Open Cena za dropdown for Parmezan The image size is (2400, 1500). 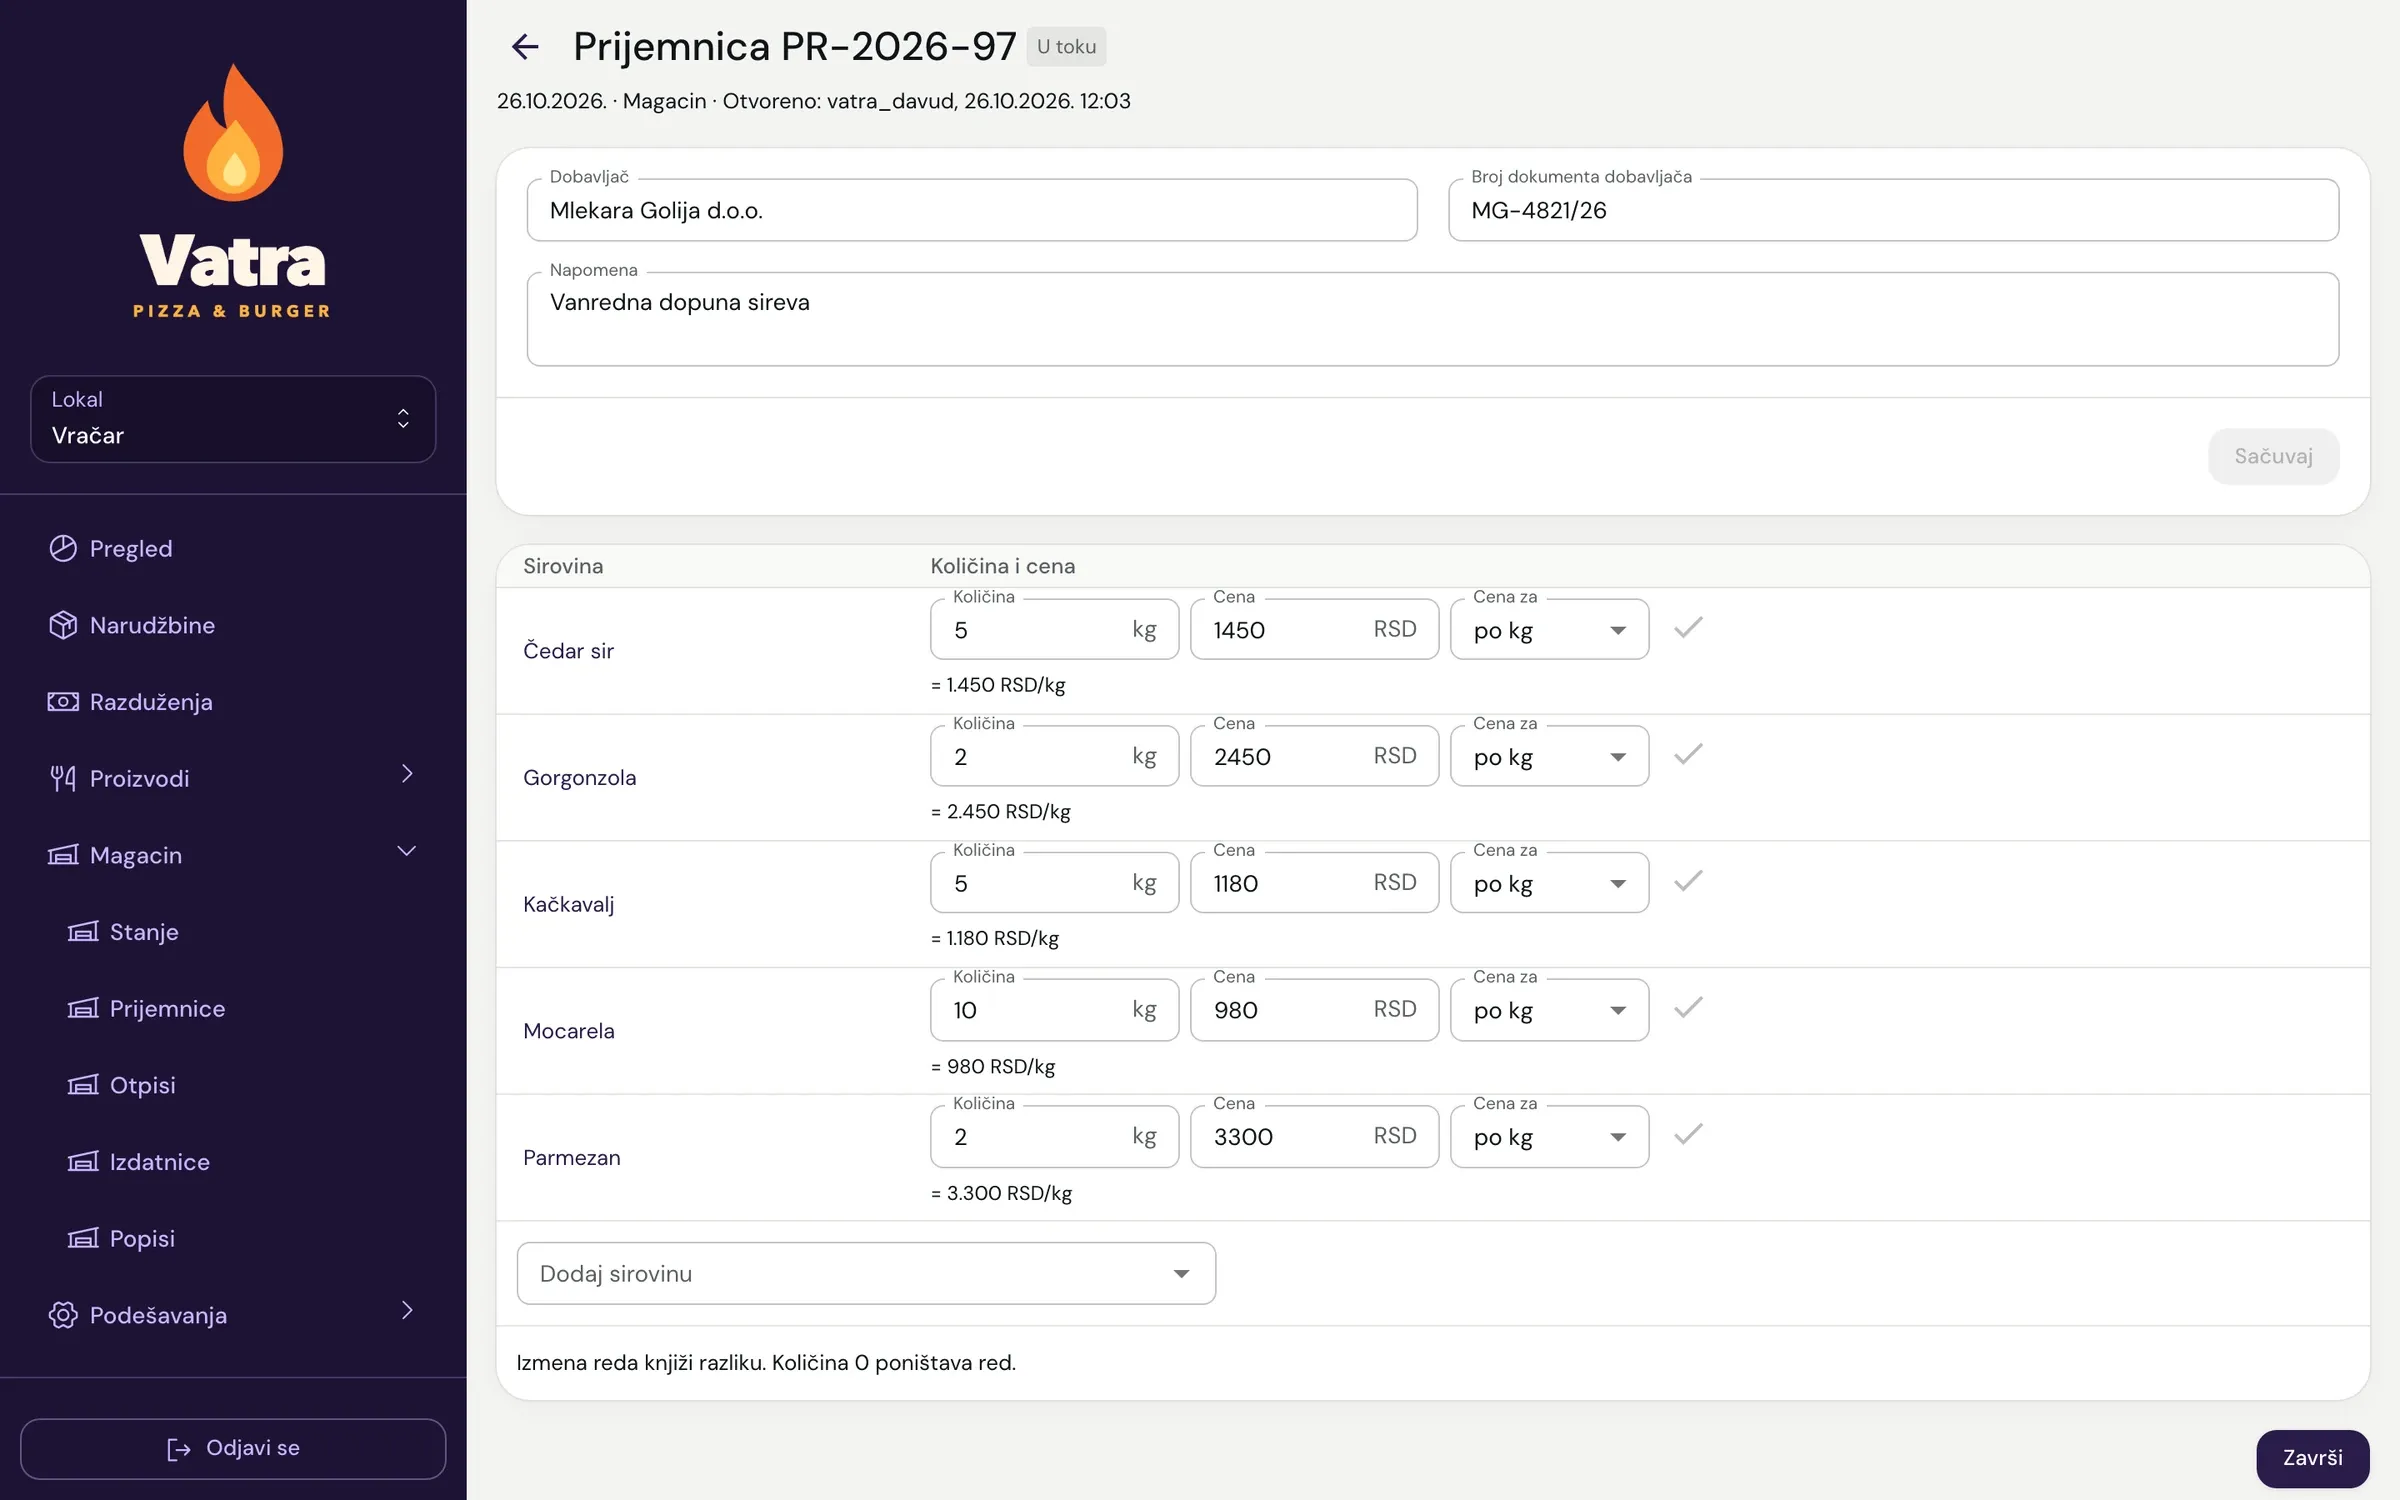tap(1549, 1137)
